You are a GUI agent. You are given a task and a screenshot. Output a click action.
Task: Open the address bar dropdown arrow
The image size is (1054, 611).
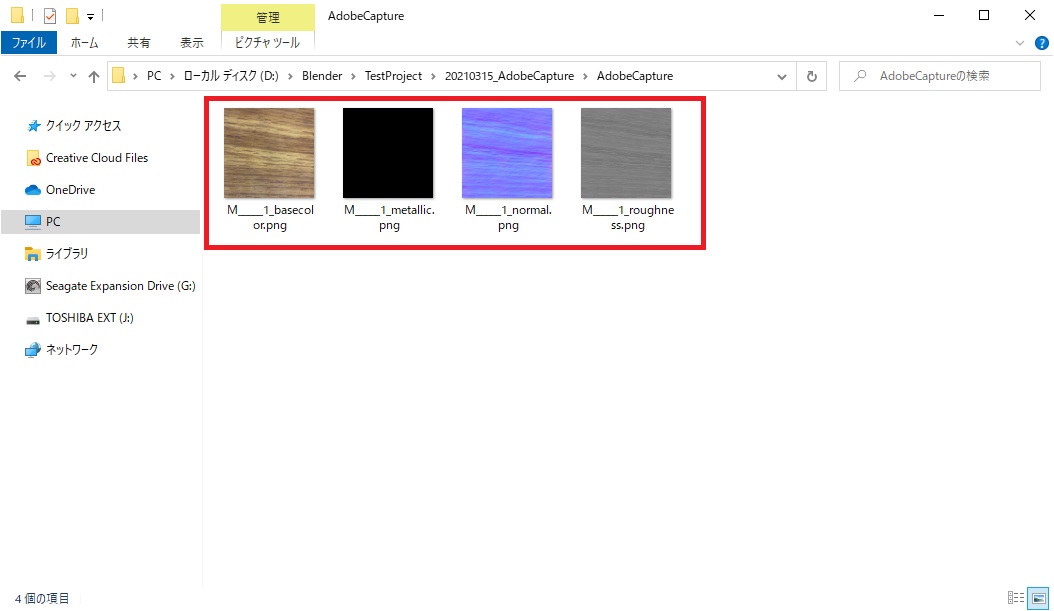[x=782, y=75]
